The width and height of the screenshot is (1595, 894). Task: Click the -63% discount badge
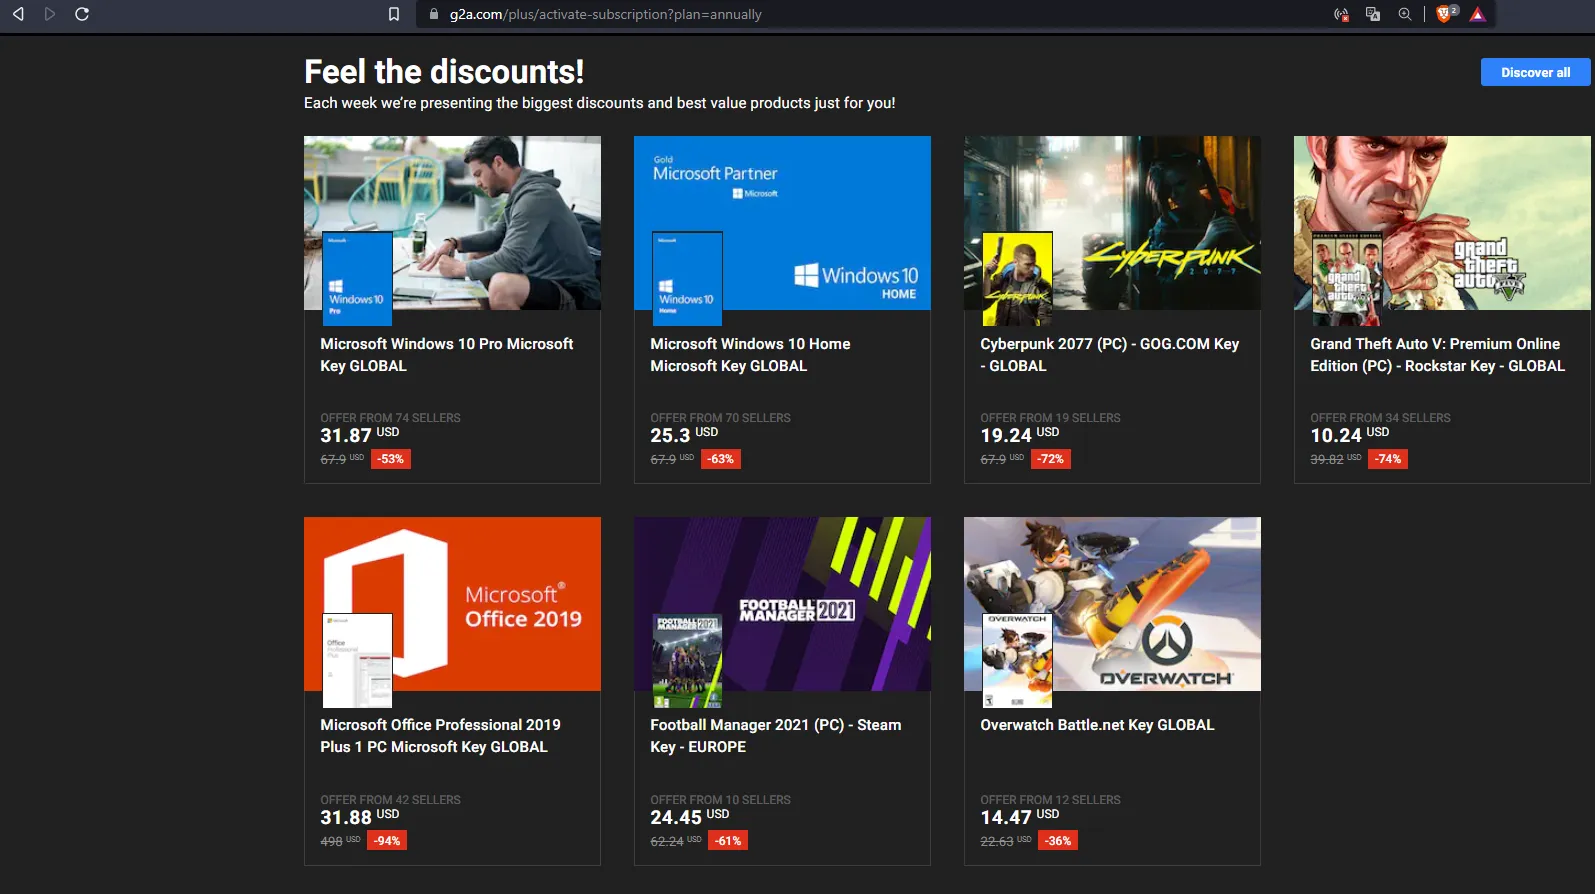click(721, 459)
